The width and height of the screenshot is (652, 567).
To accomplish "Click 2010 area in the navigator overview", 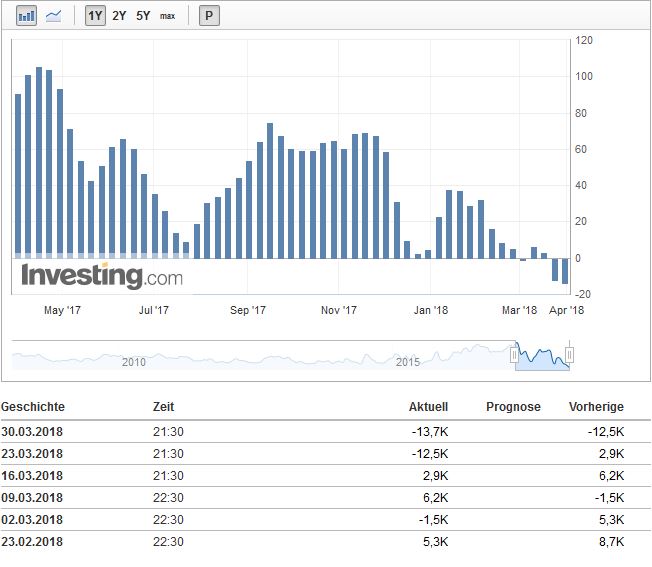I will tap(133, 360).
